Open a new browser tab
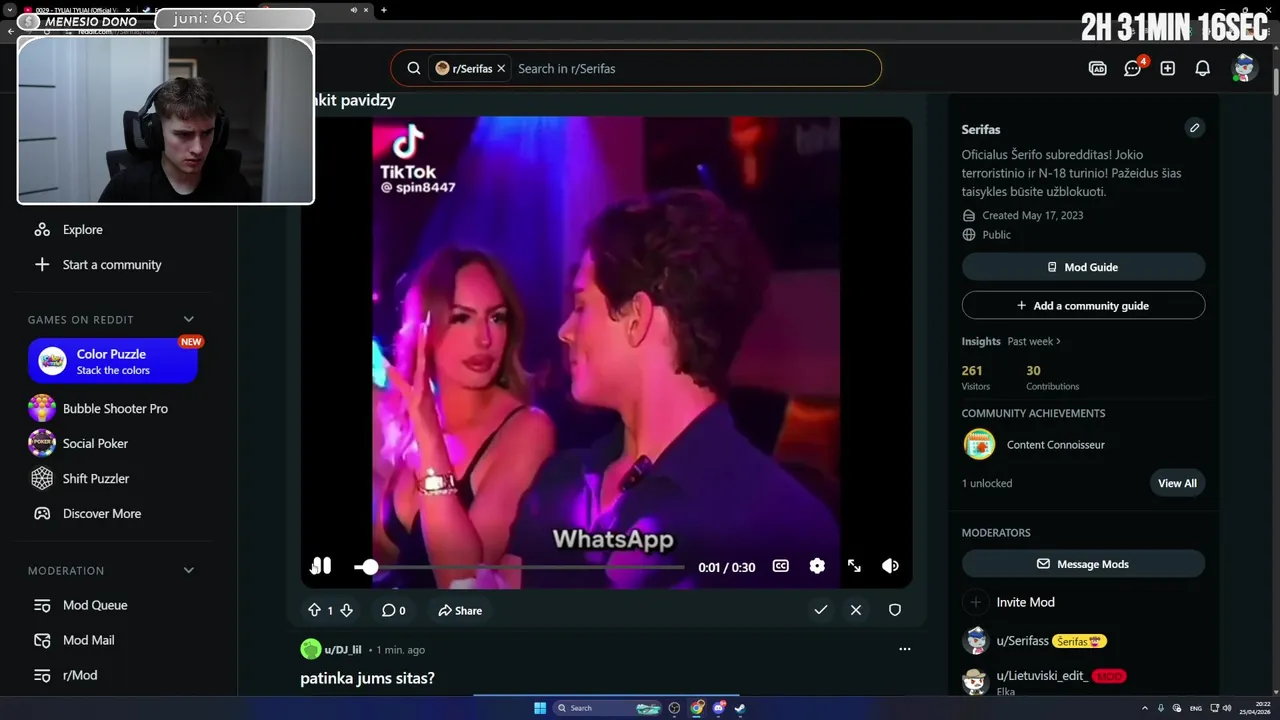 point(384,10)
